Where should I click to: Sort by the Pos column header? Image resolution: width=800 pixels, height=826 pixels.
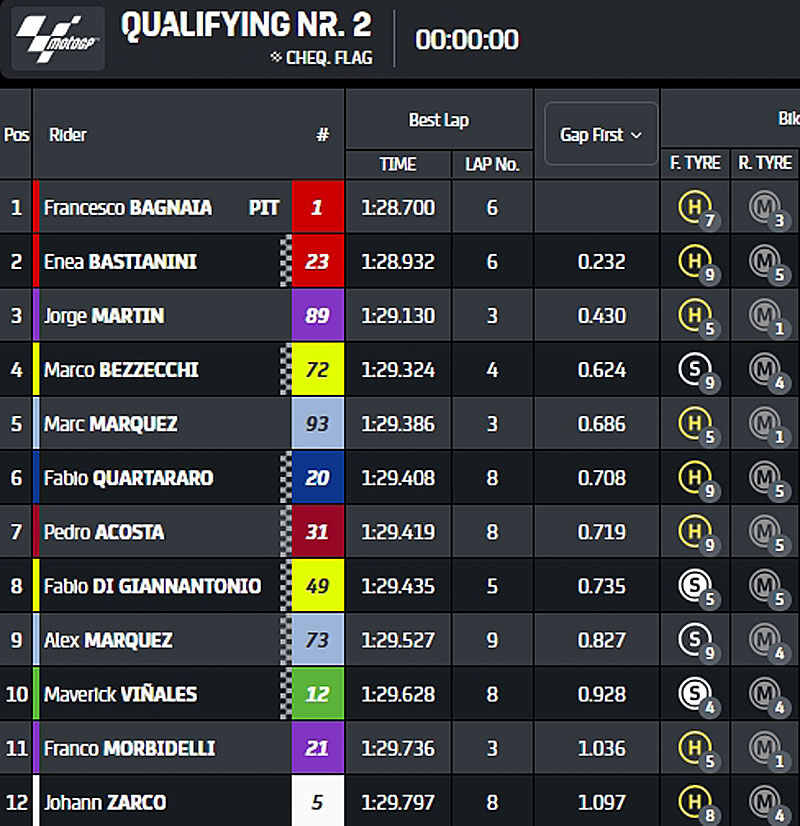coord(16,135)
